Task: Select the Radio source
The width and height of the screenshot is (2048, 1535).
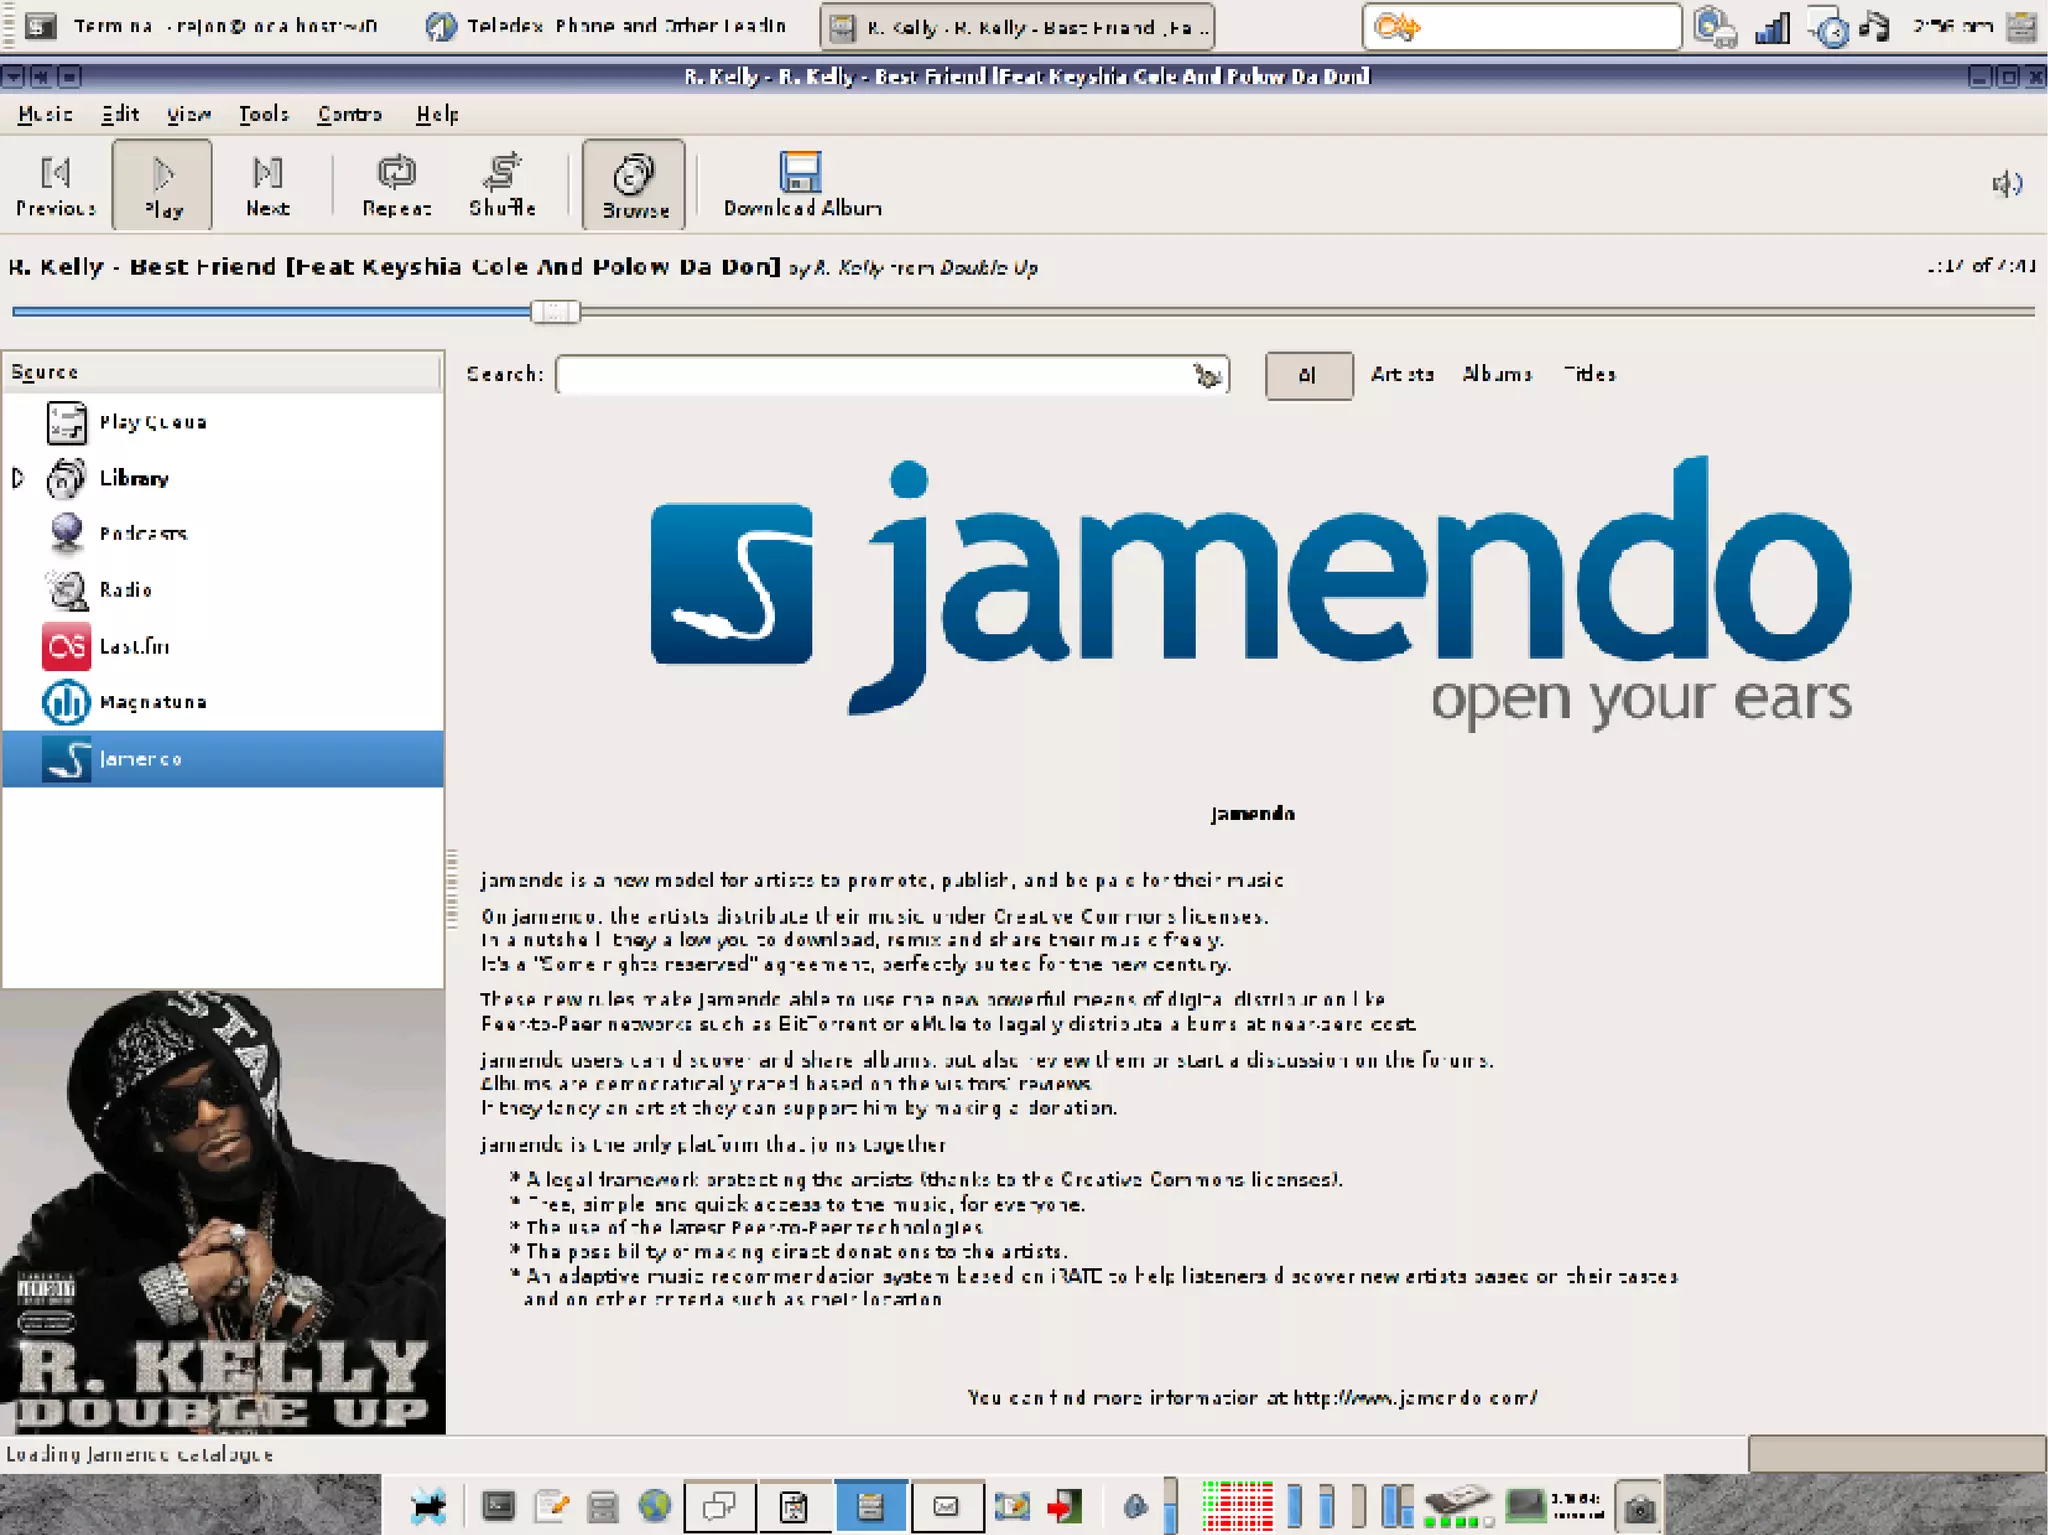Action: (x=125, y=590)
